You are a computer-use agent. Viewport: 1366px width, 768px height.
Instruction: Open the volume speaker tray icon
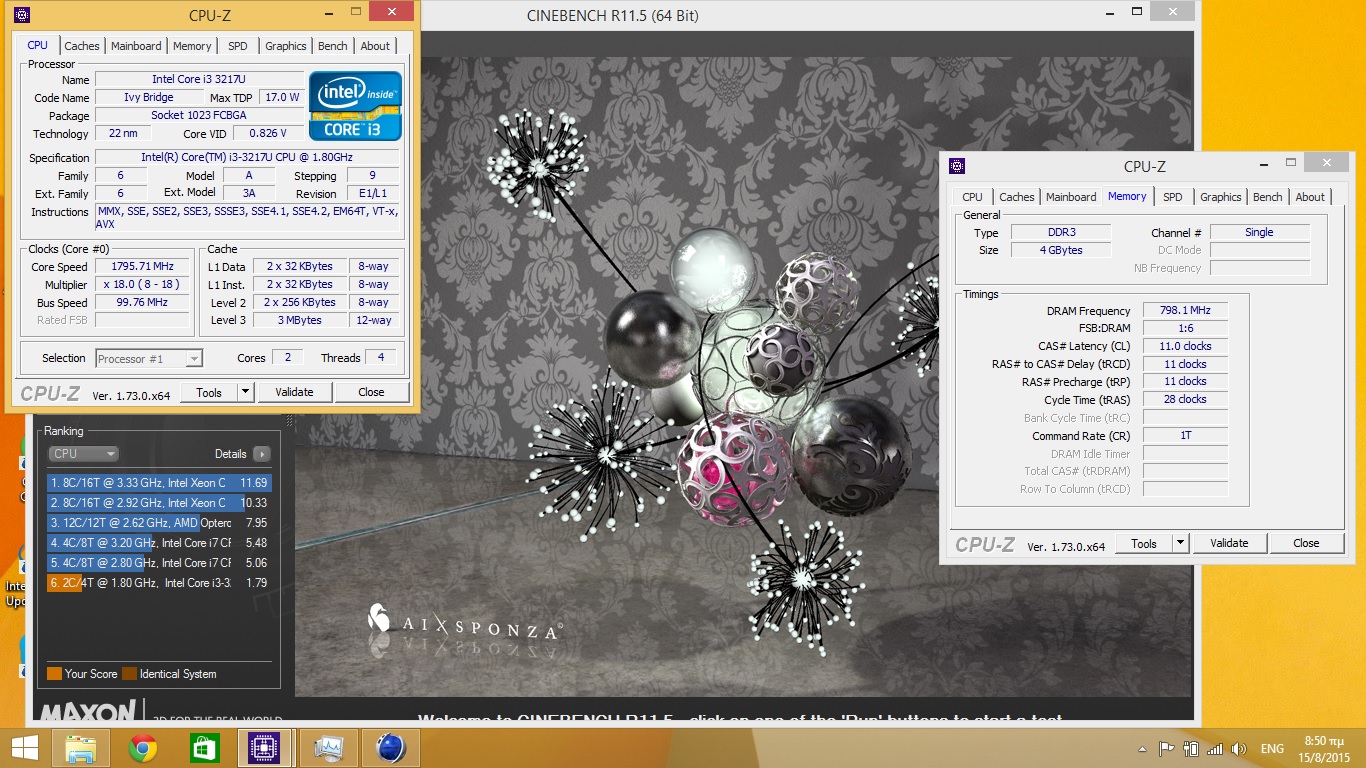(1240, 749)
